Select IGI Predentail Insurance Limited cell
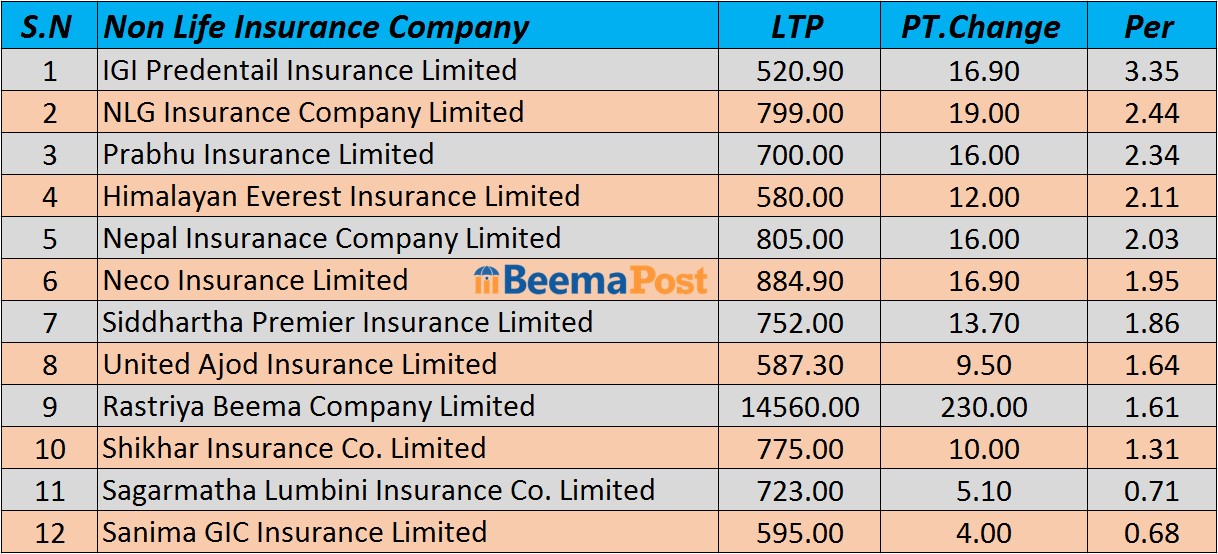The image size is (1218, 554). (x=310, y=71)
